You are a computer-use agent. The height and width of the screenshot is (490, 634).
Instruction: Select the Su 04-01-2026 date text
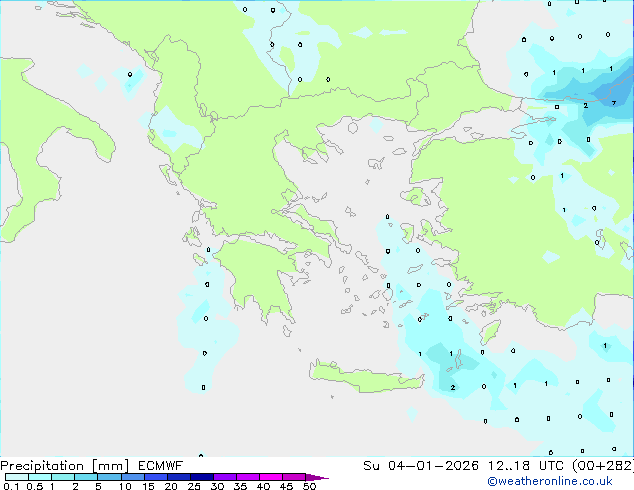[x=421, y=466]
